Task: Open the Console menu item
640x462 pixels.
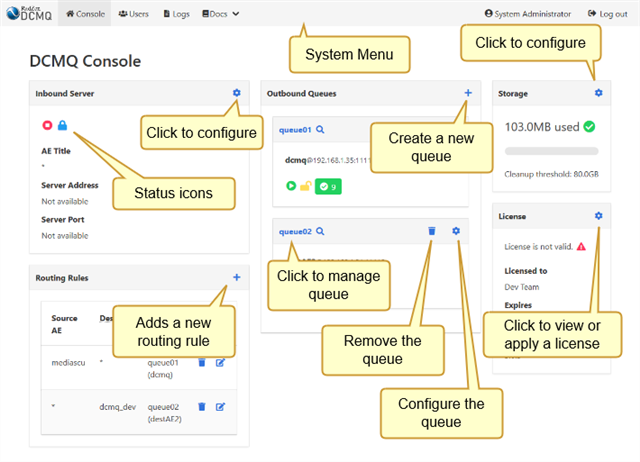Action: click(x=85, y=14)
